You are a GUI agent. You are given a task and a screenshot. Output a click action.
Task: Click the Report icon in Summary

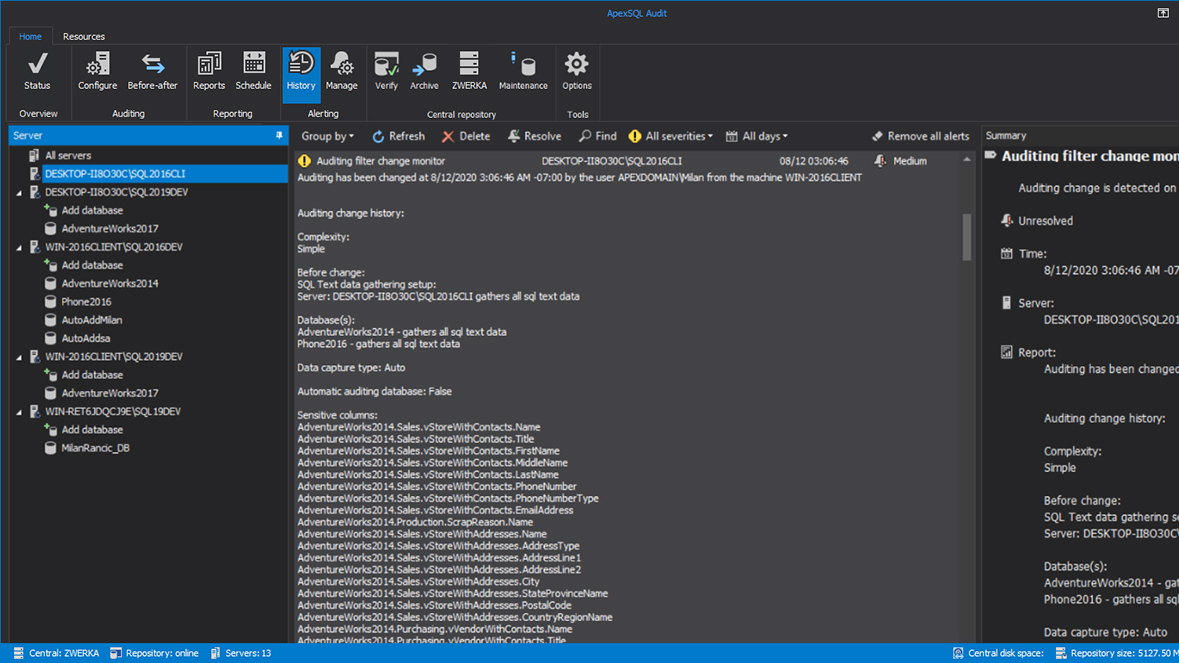[x=1007, y=352]
